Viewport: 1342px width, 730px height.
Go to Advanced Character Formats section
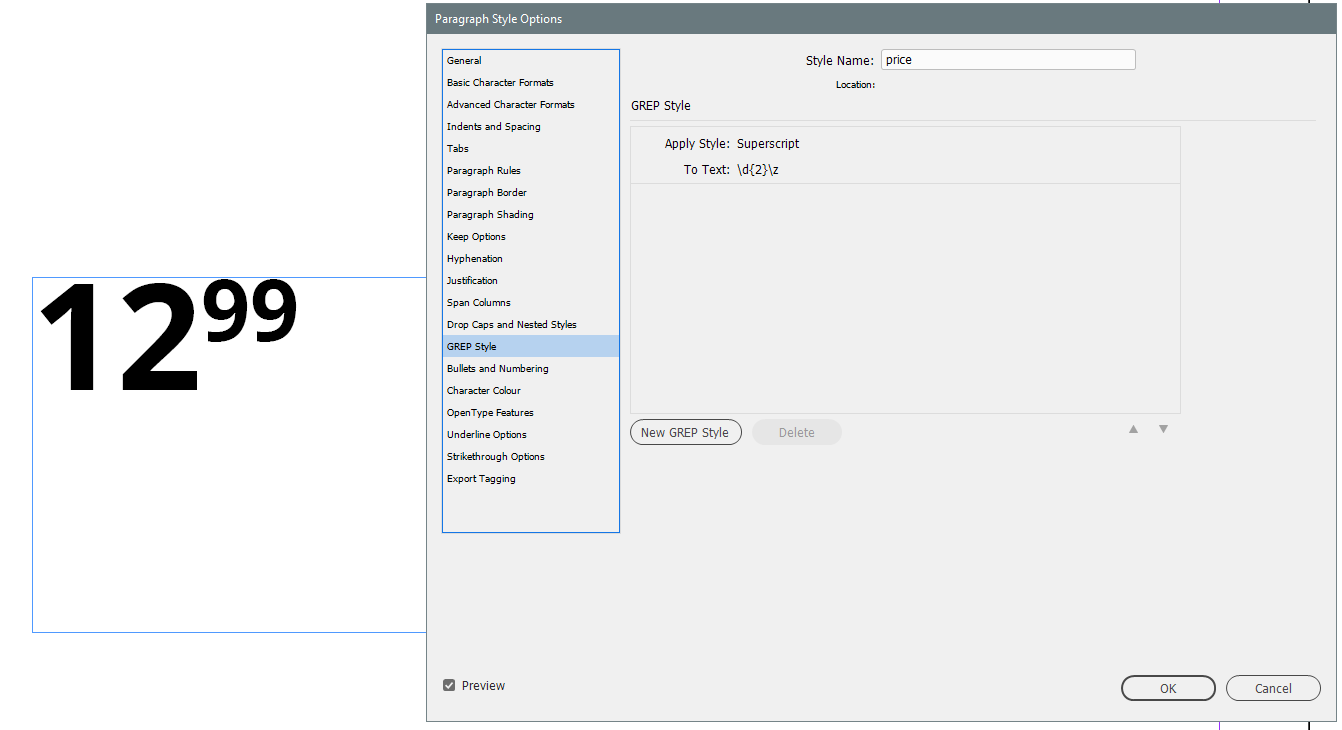pyautogui.click(x=510, y=105)
